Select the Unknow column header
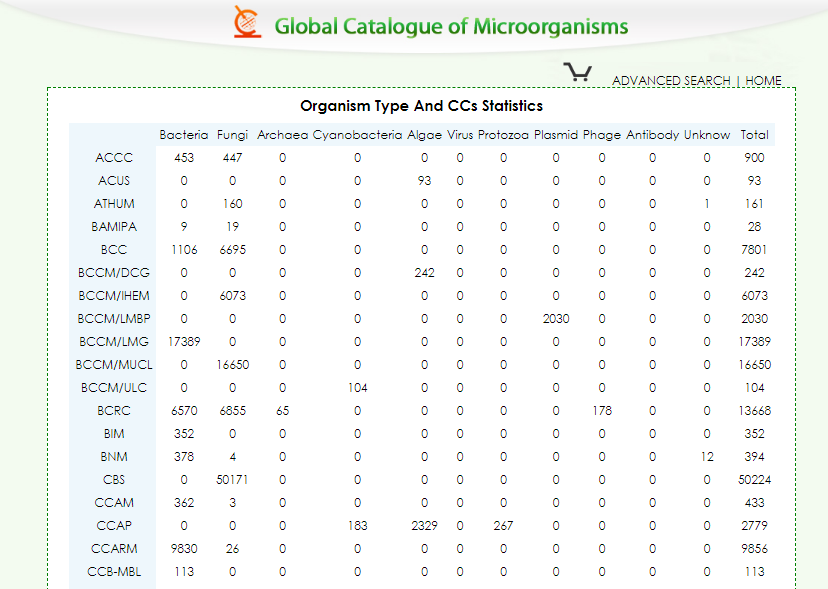Screen dimensions: 828x589 pos(707,135)
